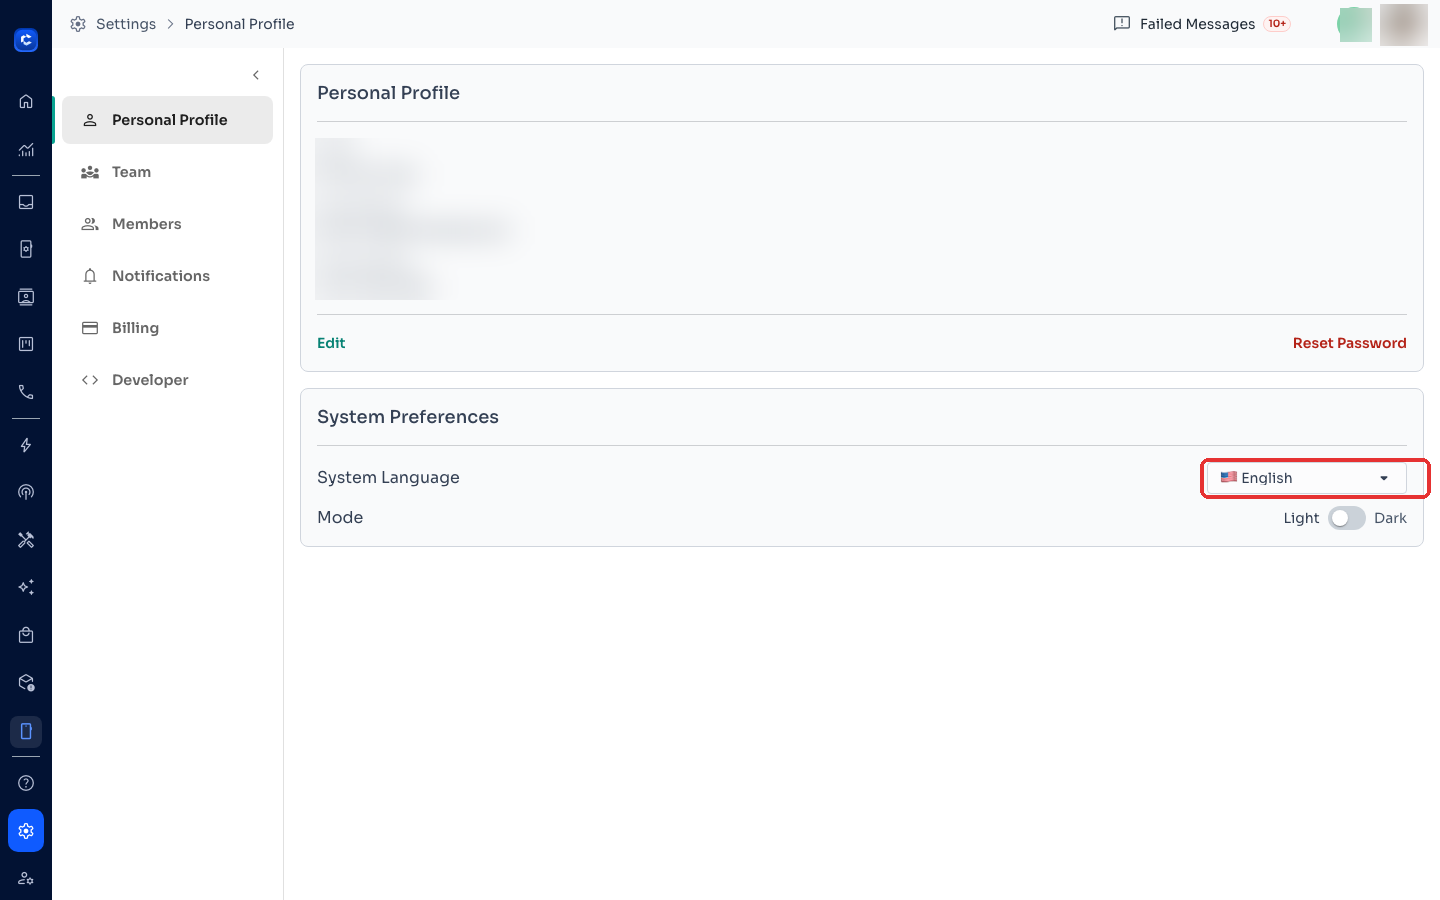Open the inbox tray icon
This screenshot has width=1440, height=900.
pyautogui.click(x=26, y=202)
